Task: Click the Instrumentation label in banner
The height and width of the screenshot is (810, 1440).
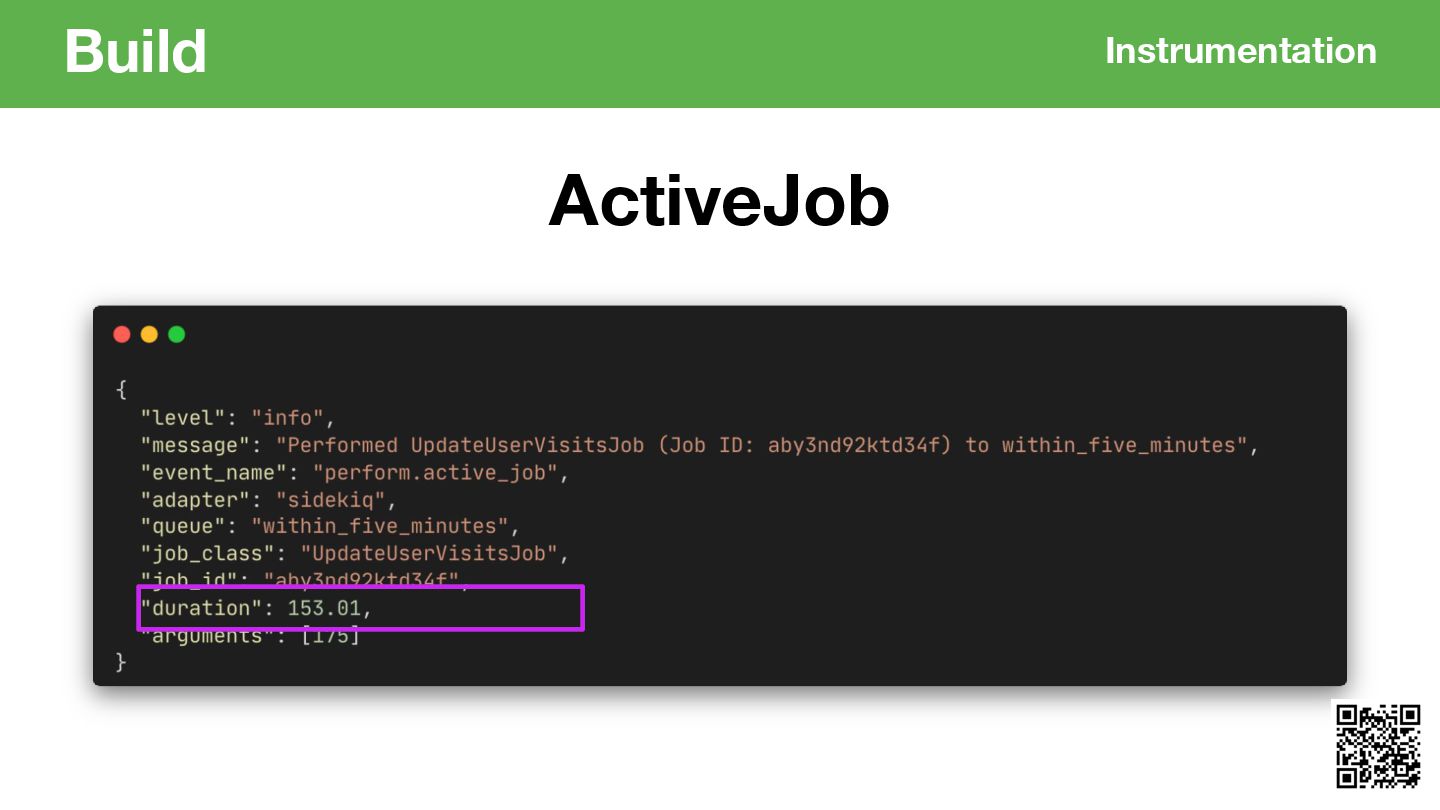Action: coord(1240,50)
